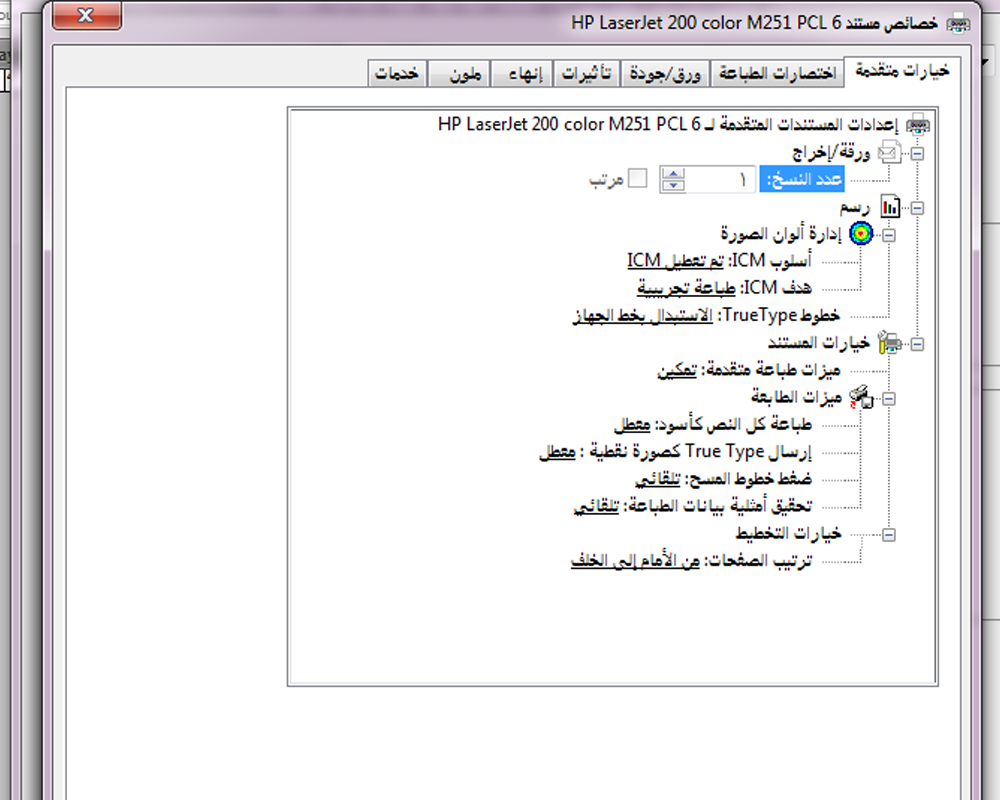Increase the number of copies with up arrow
This screenshot has height=800, width=1000.
coord(673,172)
